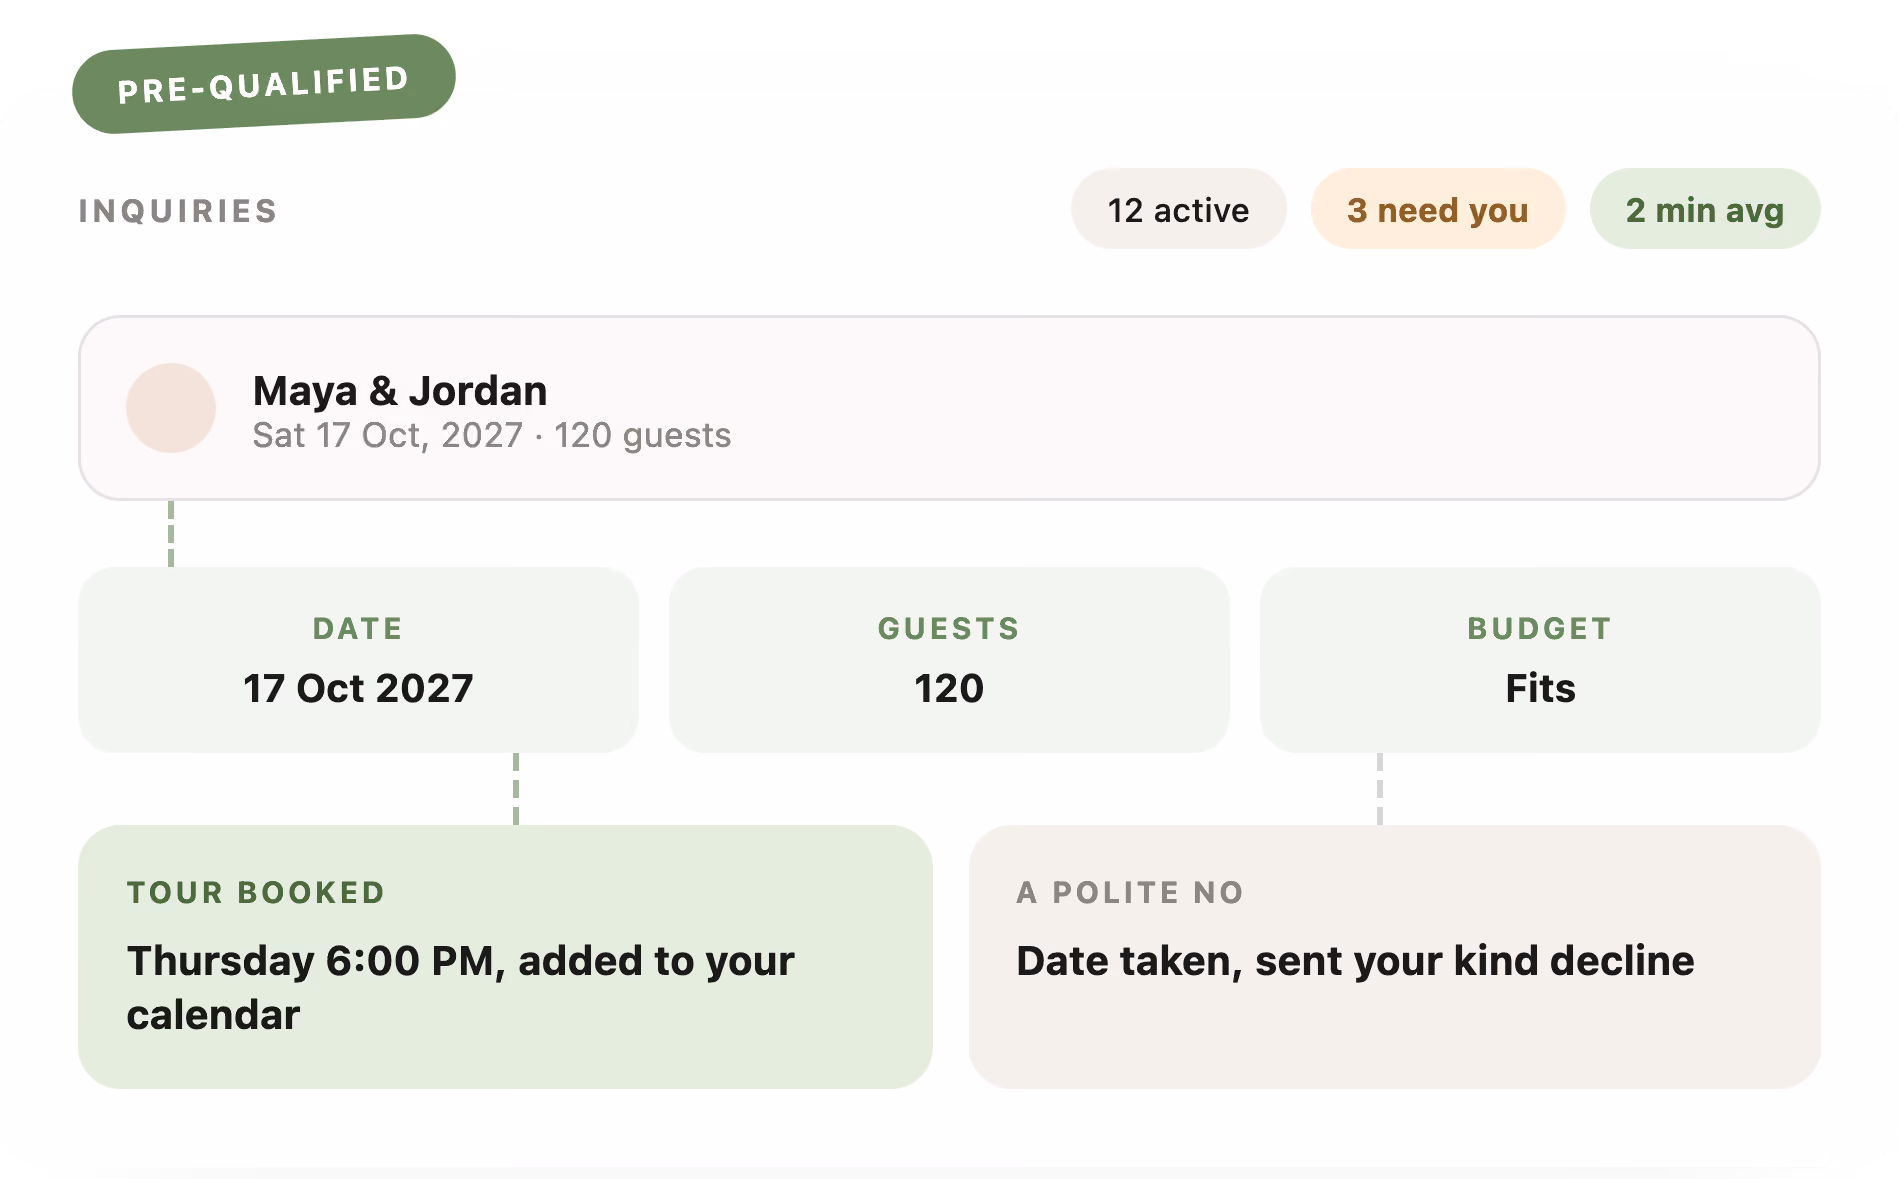Click Date taken, sent your kind decline
Image resolution: width=1899 pixels, height=1179 pixels.
coord(1355,961)
